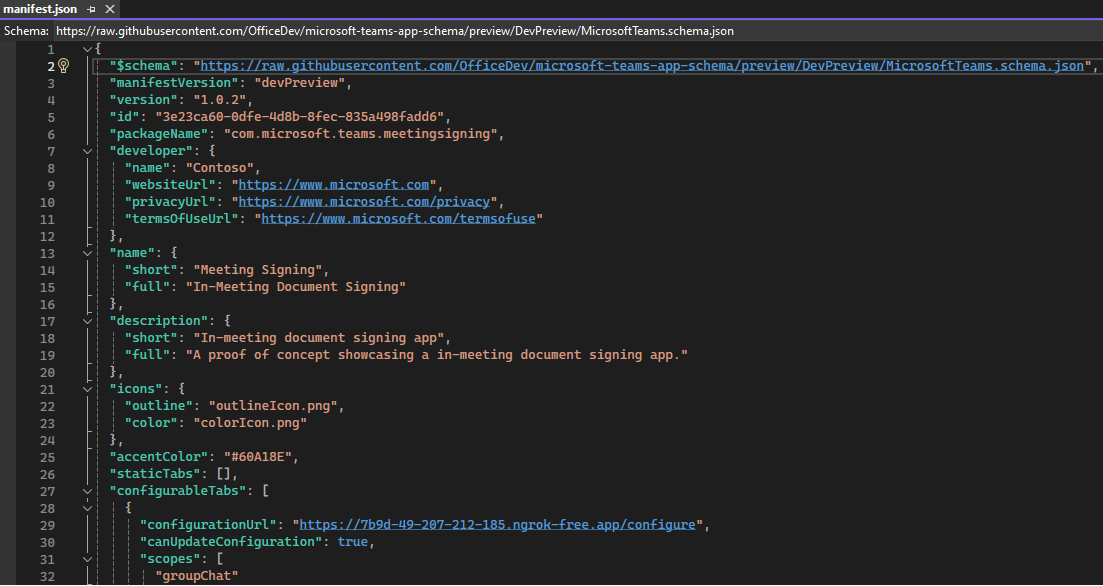Click the version value "1.0.2"
The height and width of the screenshot is (586, 1103).
(218, 100)
